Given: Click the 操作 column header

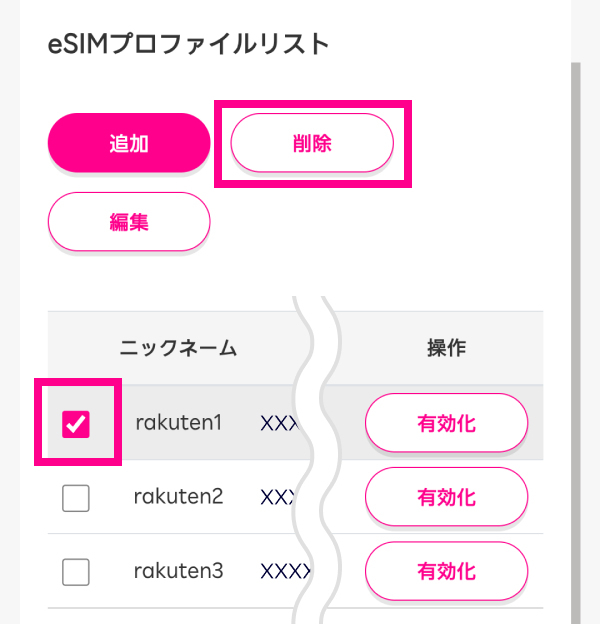Looking at the screenshot, I should point(446,348).
